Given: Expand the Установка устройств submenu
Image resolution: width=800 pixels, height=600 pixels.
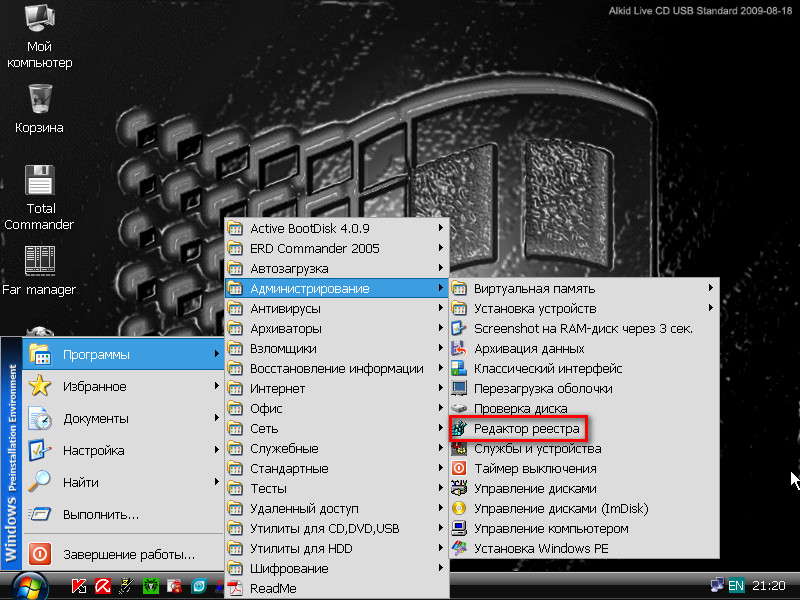Looking at the screenshot, I should [584, 308].
